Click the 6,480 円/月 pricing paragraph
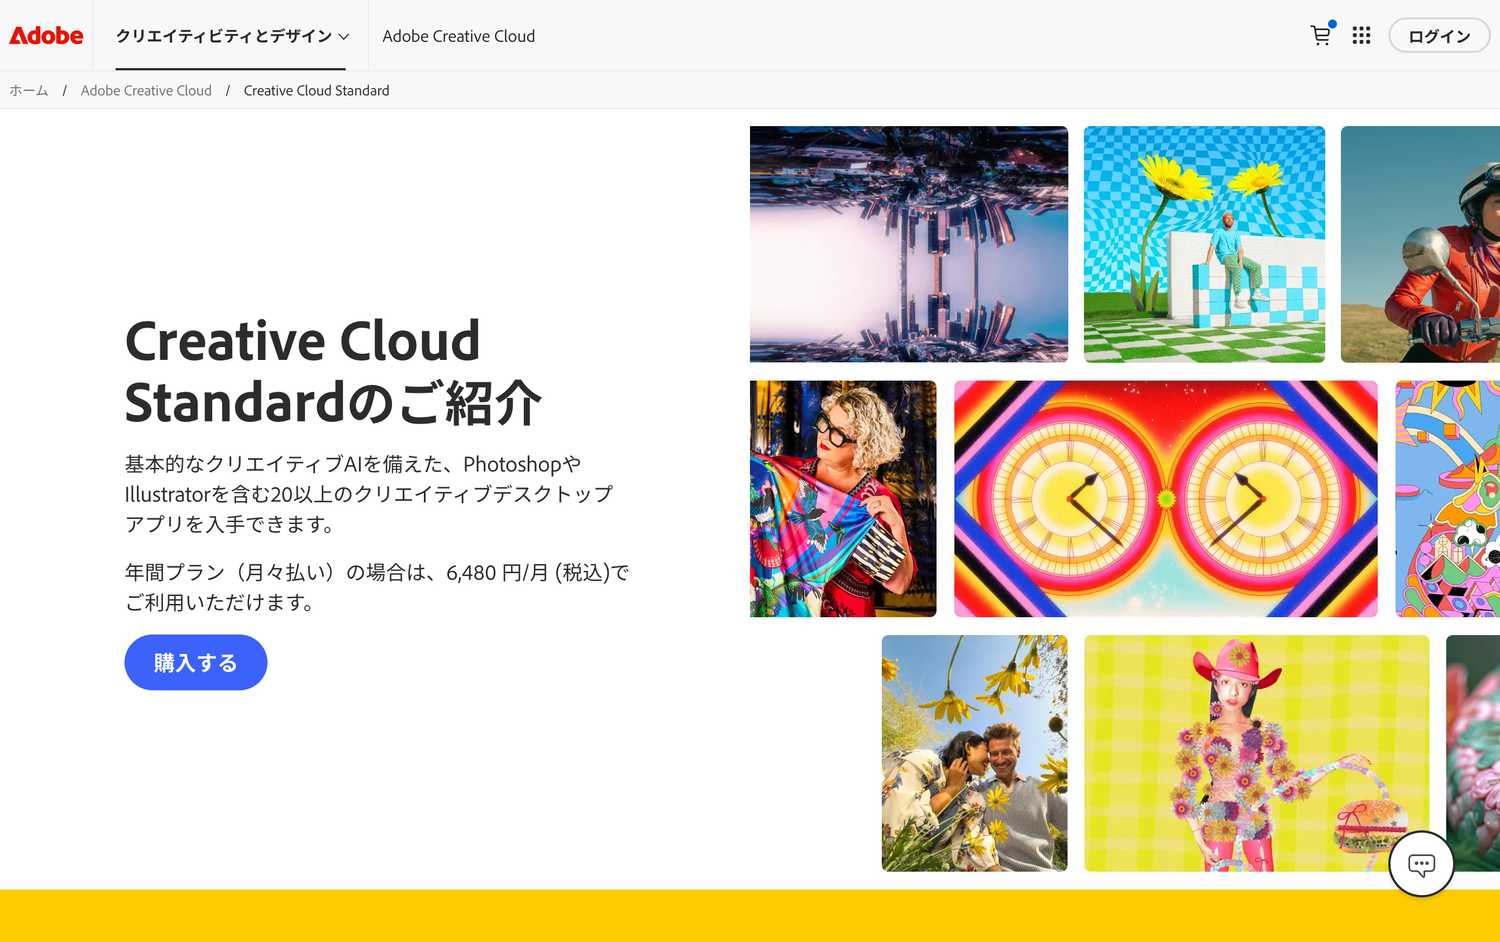This screenshot has width=1500, height=942. coord(377,587)
